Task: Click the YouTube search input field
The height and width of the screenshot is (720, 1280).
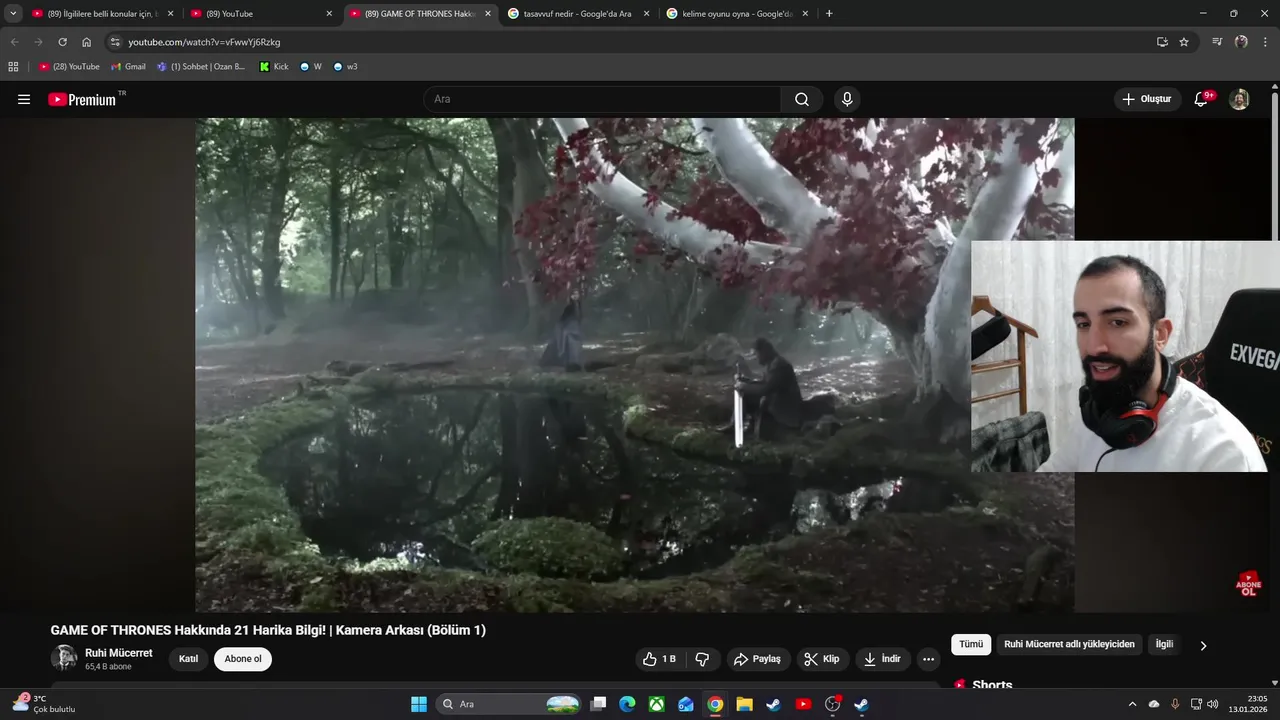Action: (x=602, y=99)
